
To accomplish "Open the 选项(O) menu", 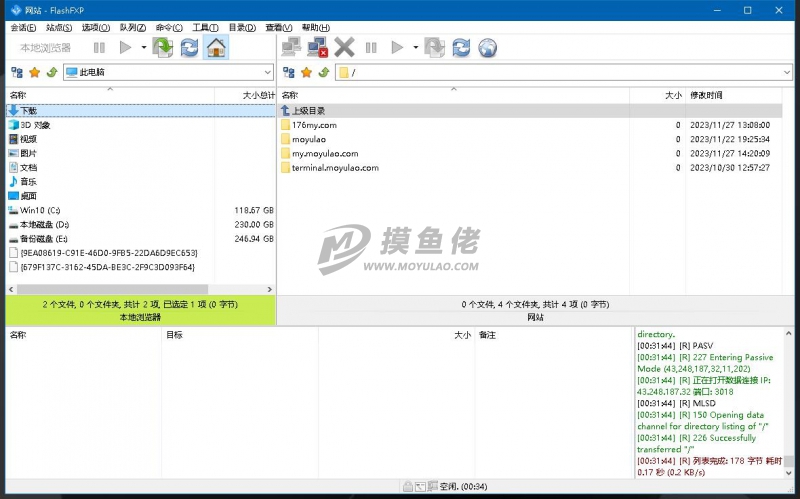I will (96, 28).
